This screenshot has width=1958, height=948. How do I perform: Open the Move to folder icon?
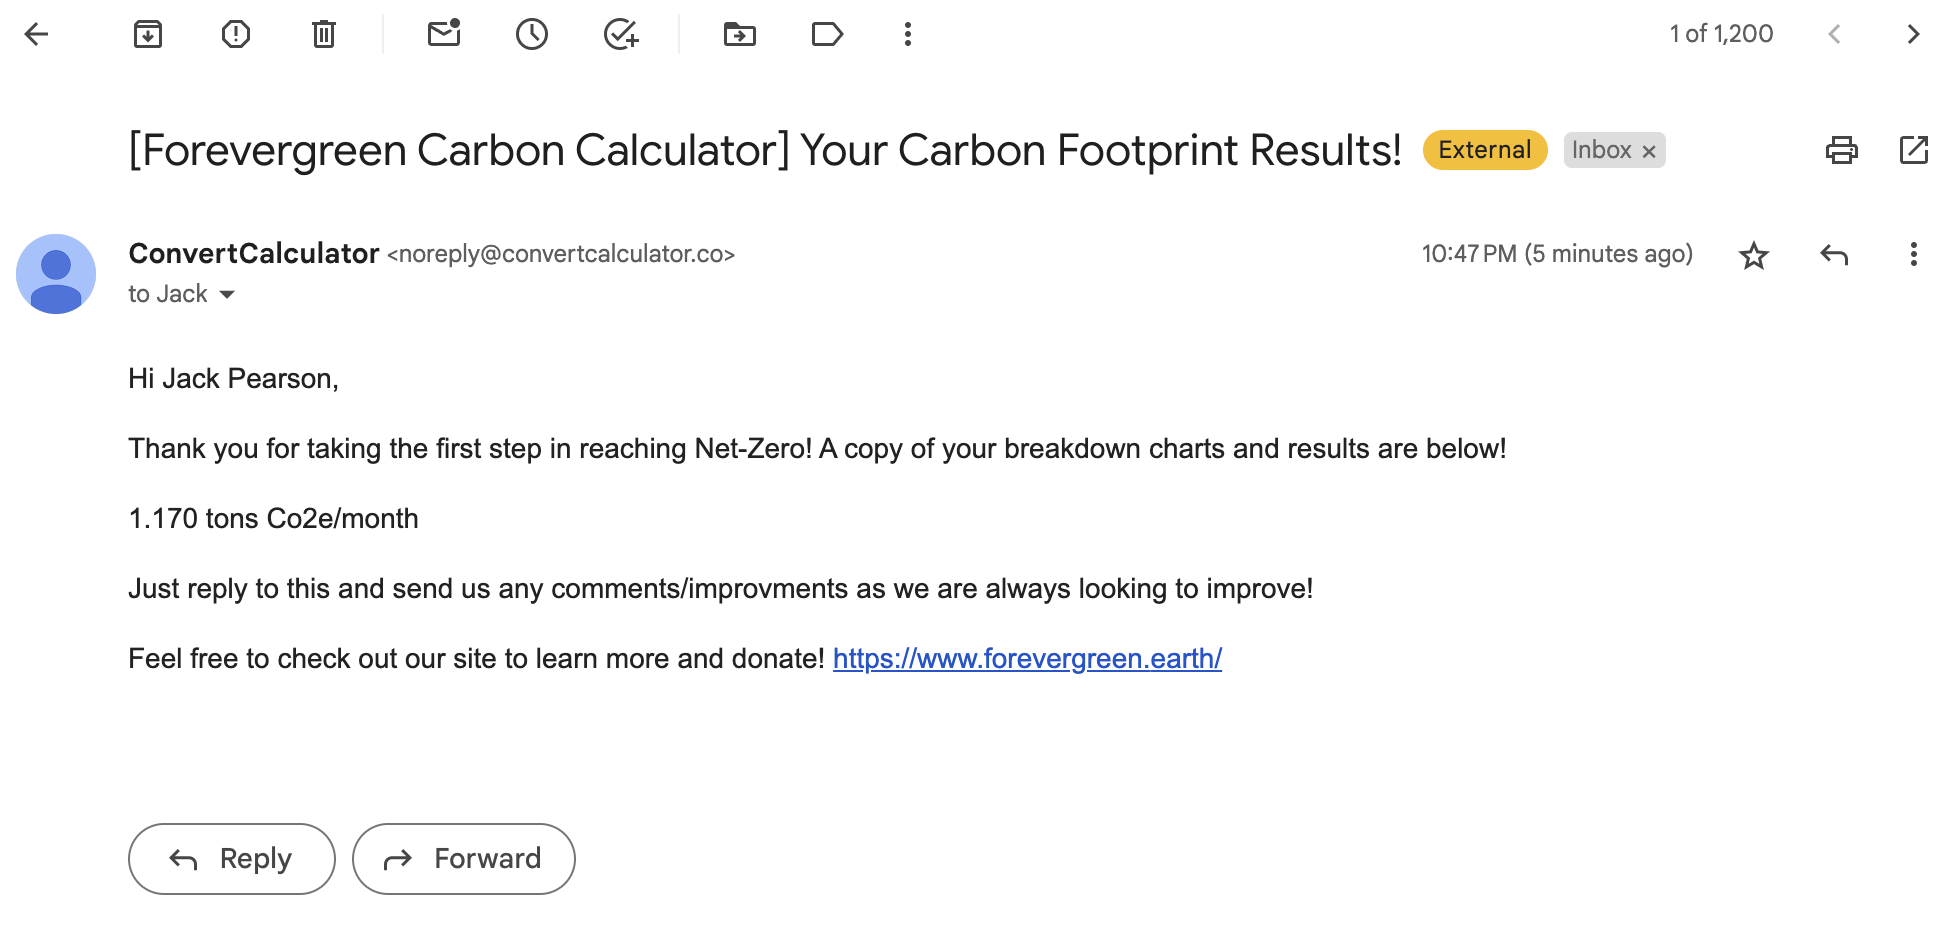(740, 35)
